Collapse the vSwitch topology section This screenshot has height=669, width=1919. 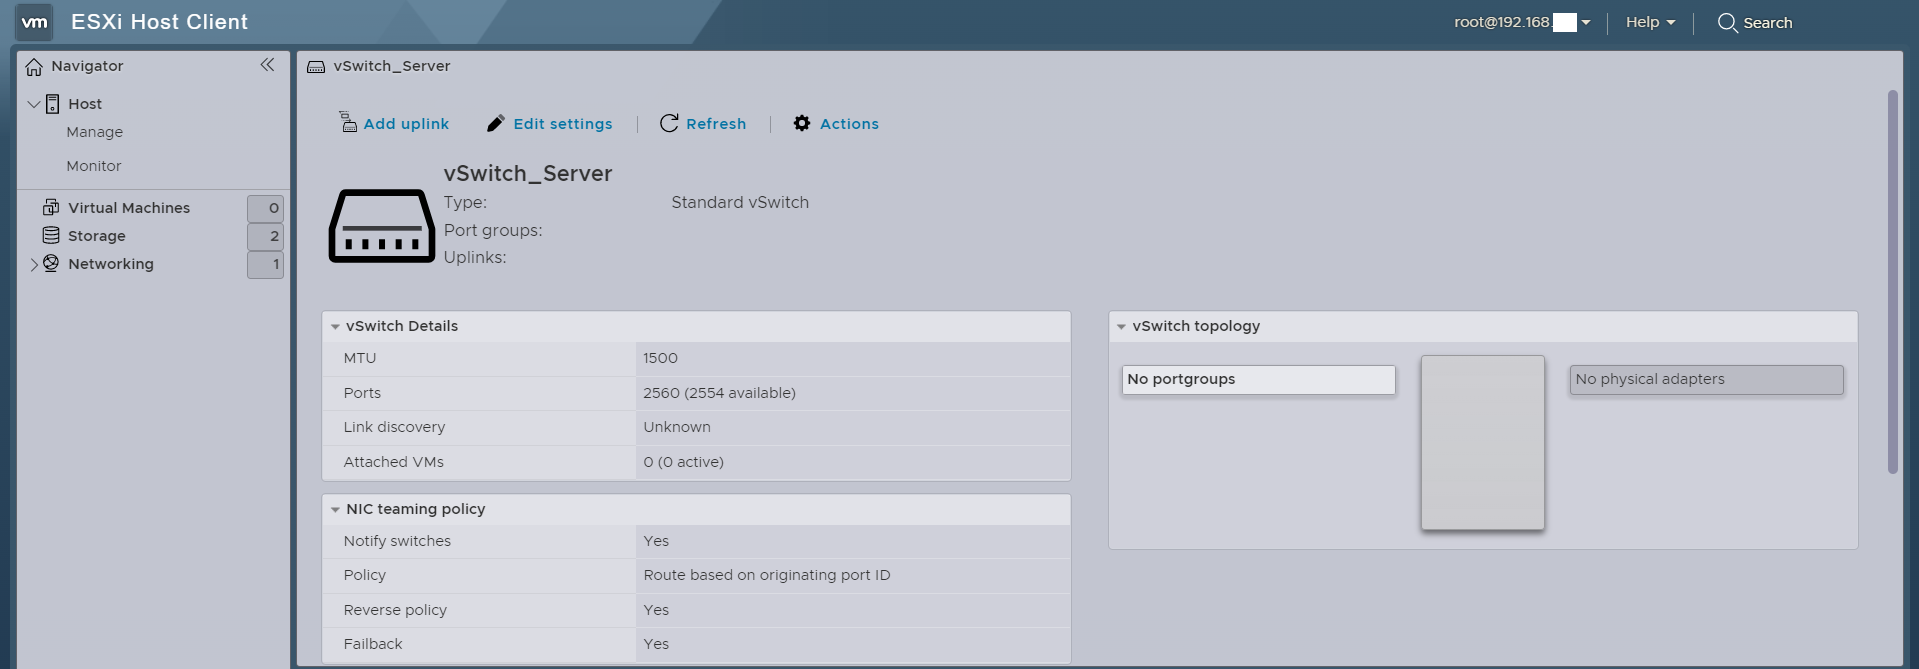[x=1121, y=327]
